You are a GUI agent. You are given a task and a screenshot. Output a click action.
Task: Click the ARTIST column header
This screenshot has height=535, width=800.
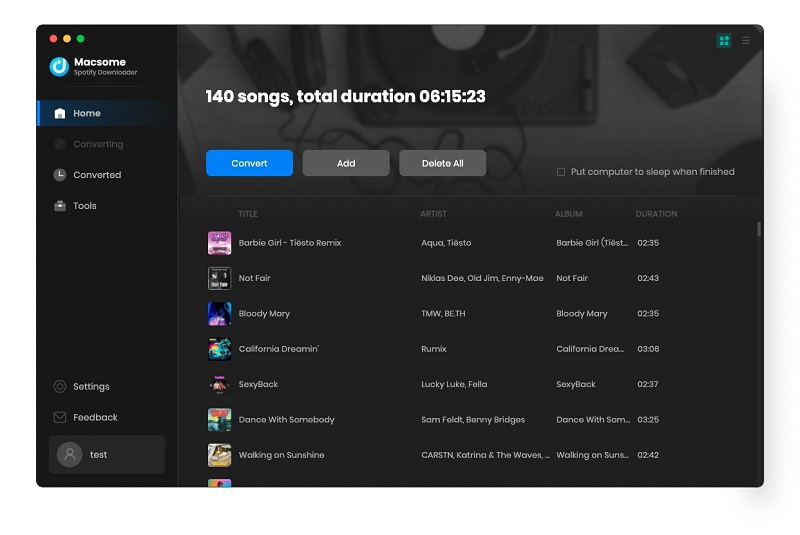pos(433,214)
